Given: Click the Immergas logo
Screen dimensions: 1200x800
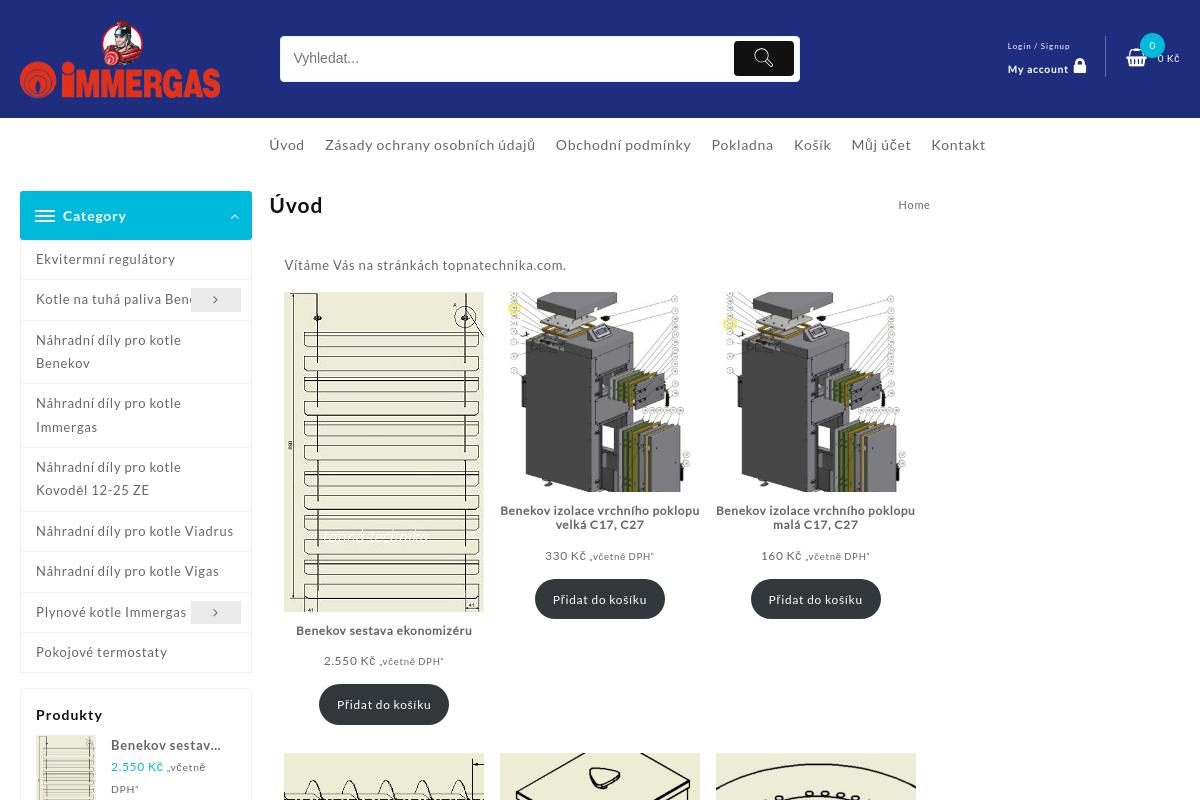Looking at the screenshot, I should 120,60.
